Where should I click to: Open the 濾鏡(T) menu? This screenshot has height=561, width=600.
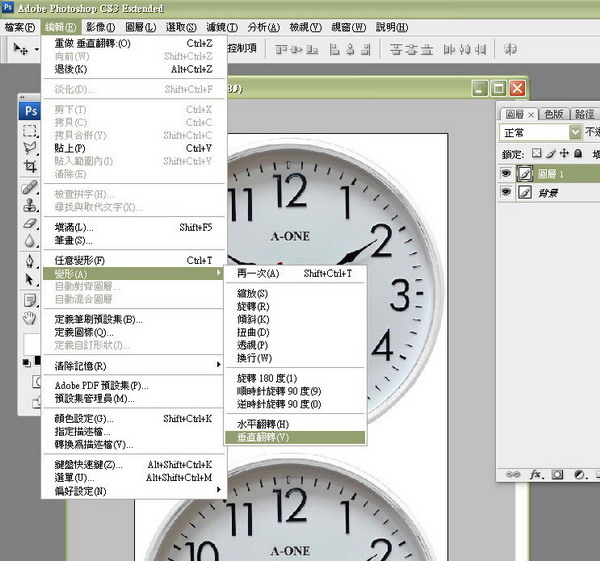click(x=222, y=27)
